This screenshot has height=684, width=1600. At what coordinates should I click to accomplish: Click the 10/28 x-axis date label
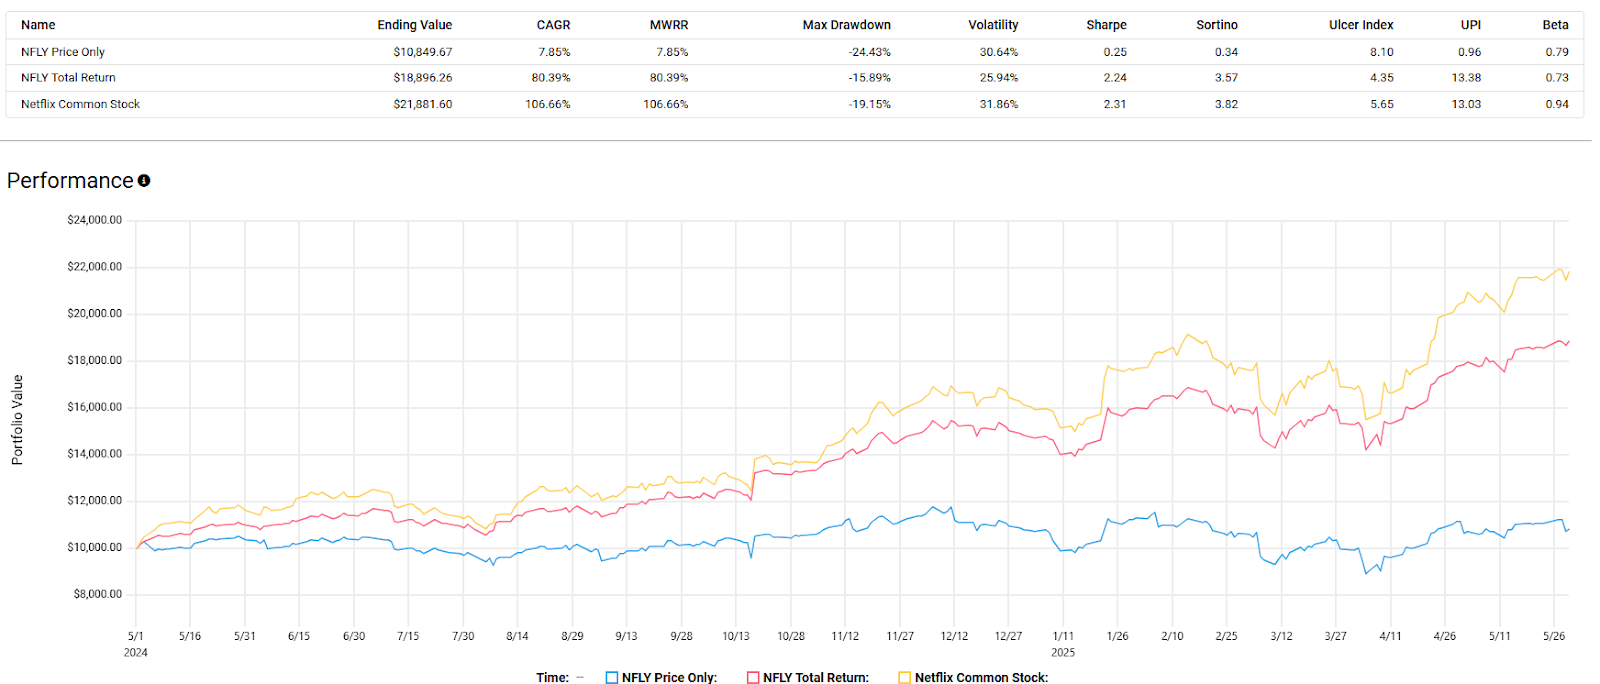pos(791,636)
